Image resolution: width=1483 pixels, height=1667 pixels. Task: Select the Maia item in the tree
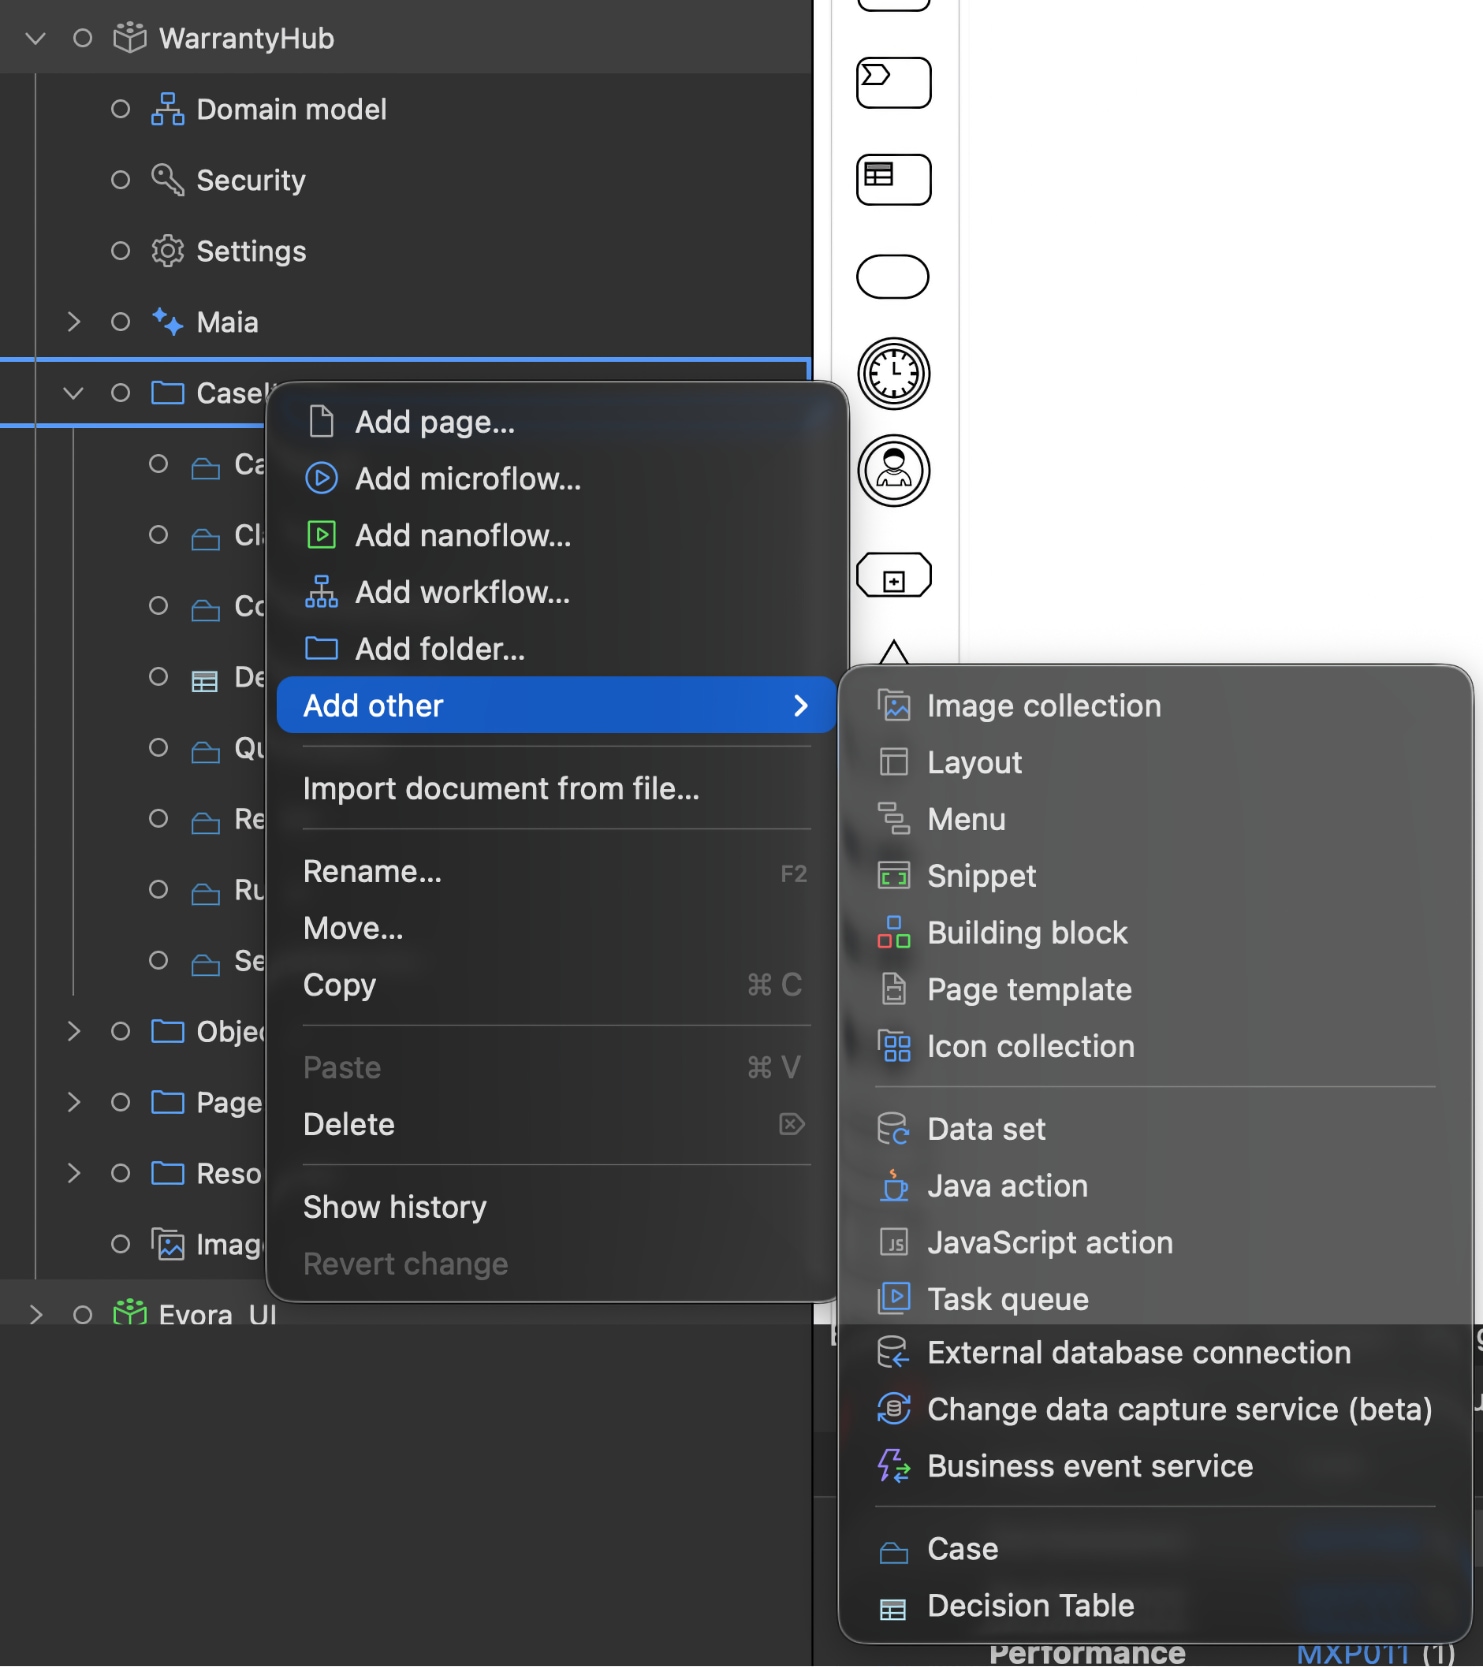pyautogui.click(x=227, y=322)
